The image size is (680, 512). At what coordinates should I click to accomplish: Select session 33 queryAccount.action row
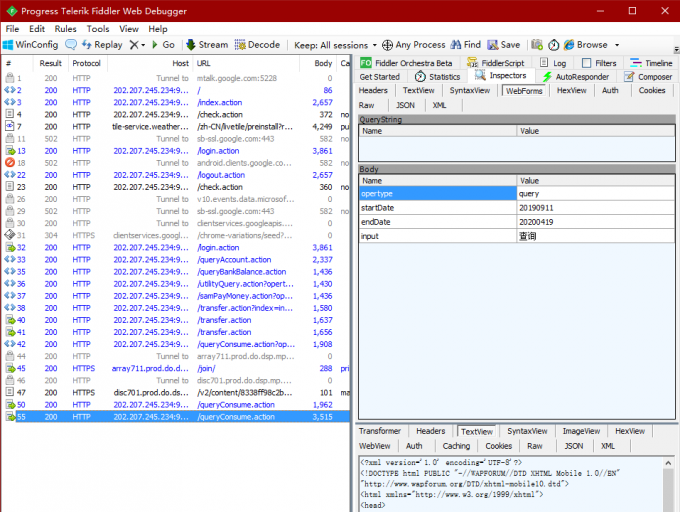pos(176,259)
